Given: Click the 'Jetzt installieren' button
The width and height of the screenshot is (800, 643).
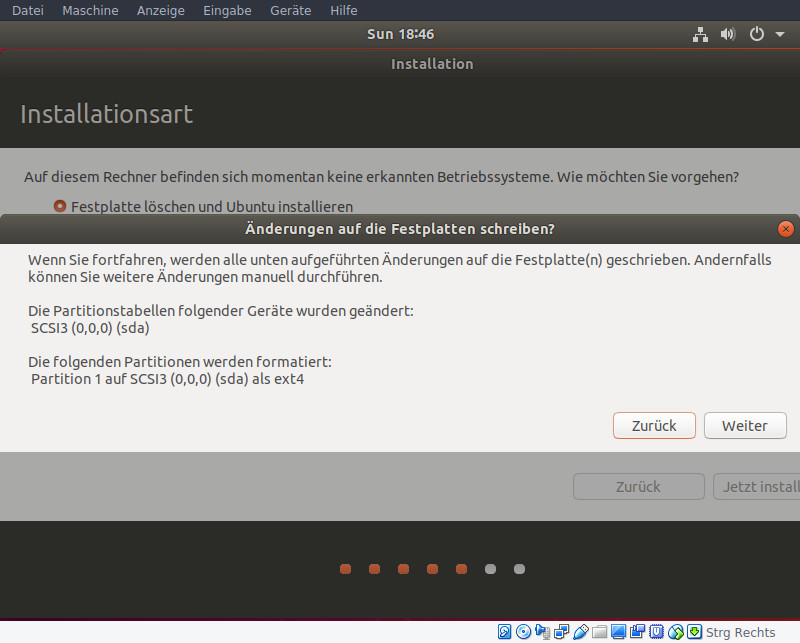Looking at the screenshot, I should (757, 487).
